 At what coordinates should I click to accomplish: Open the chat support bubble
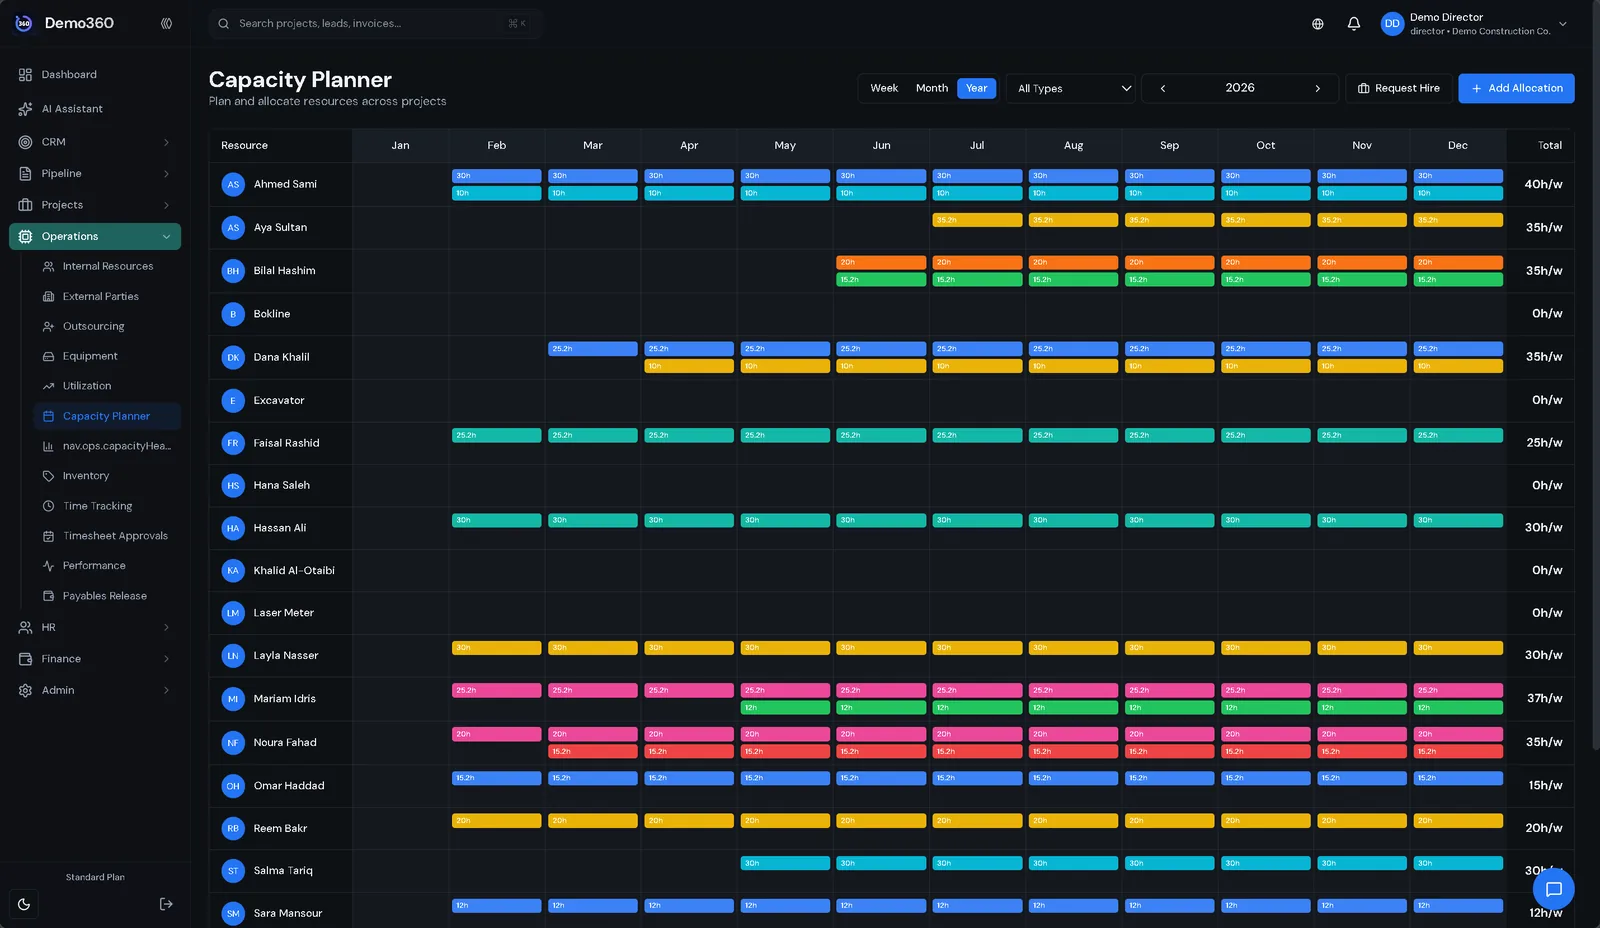[x=1553, y=889]
